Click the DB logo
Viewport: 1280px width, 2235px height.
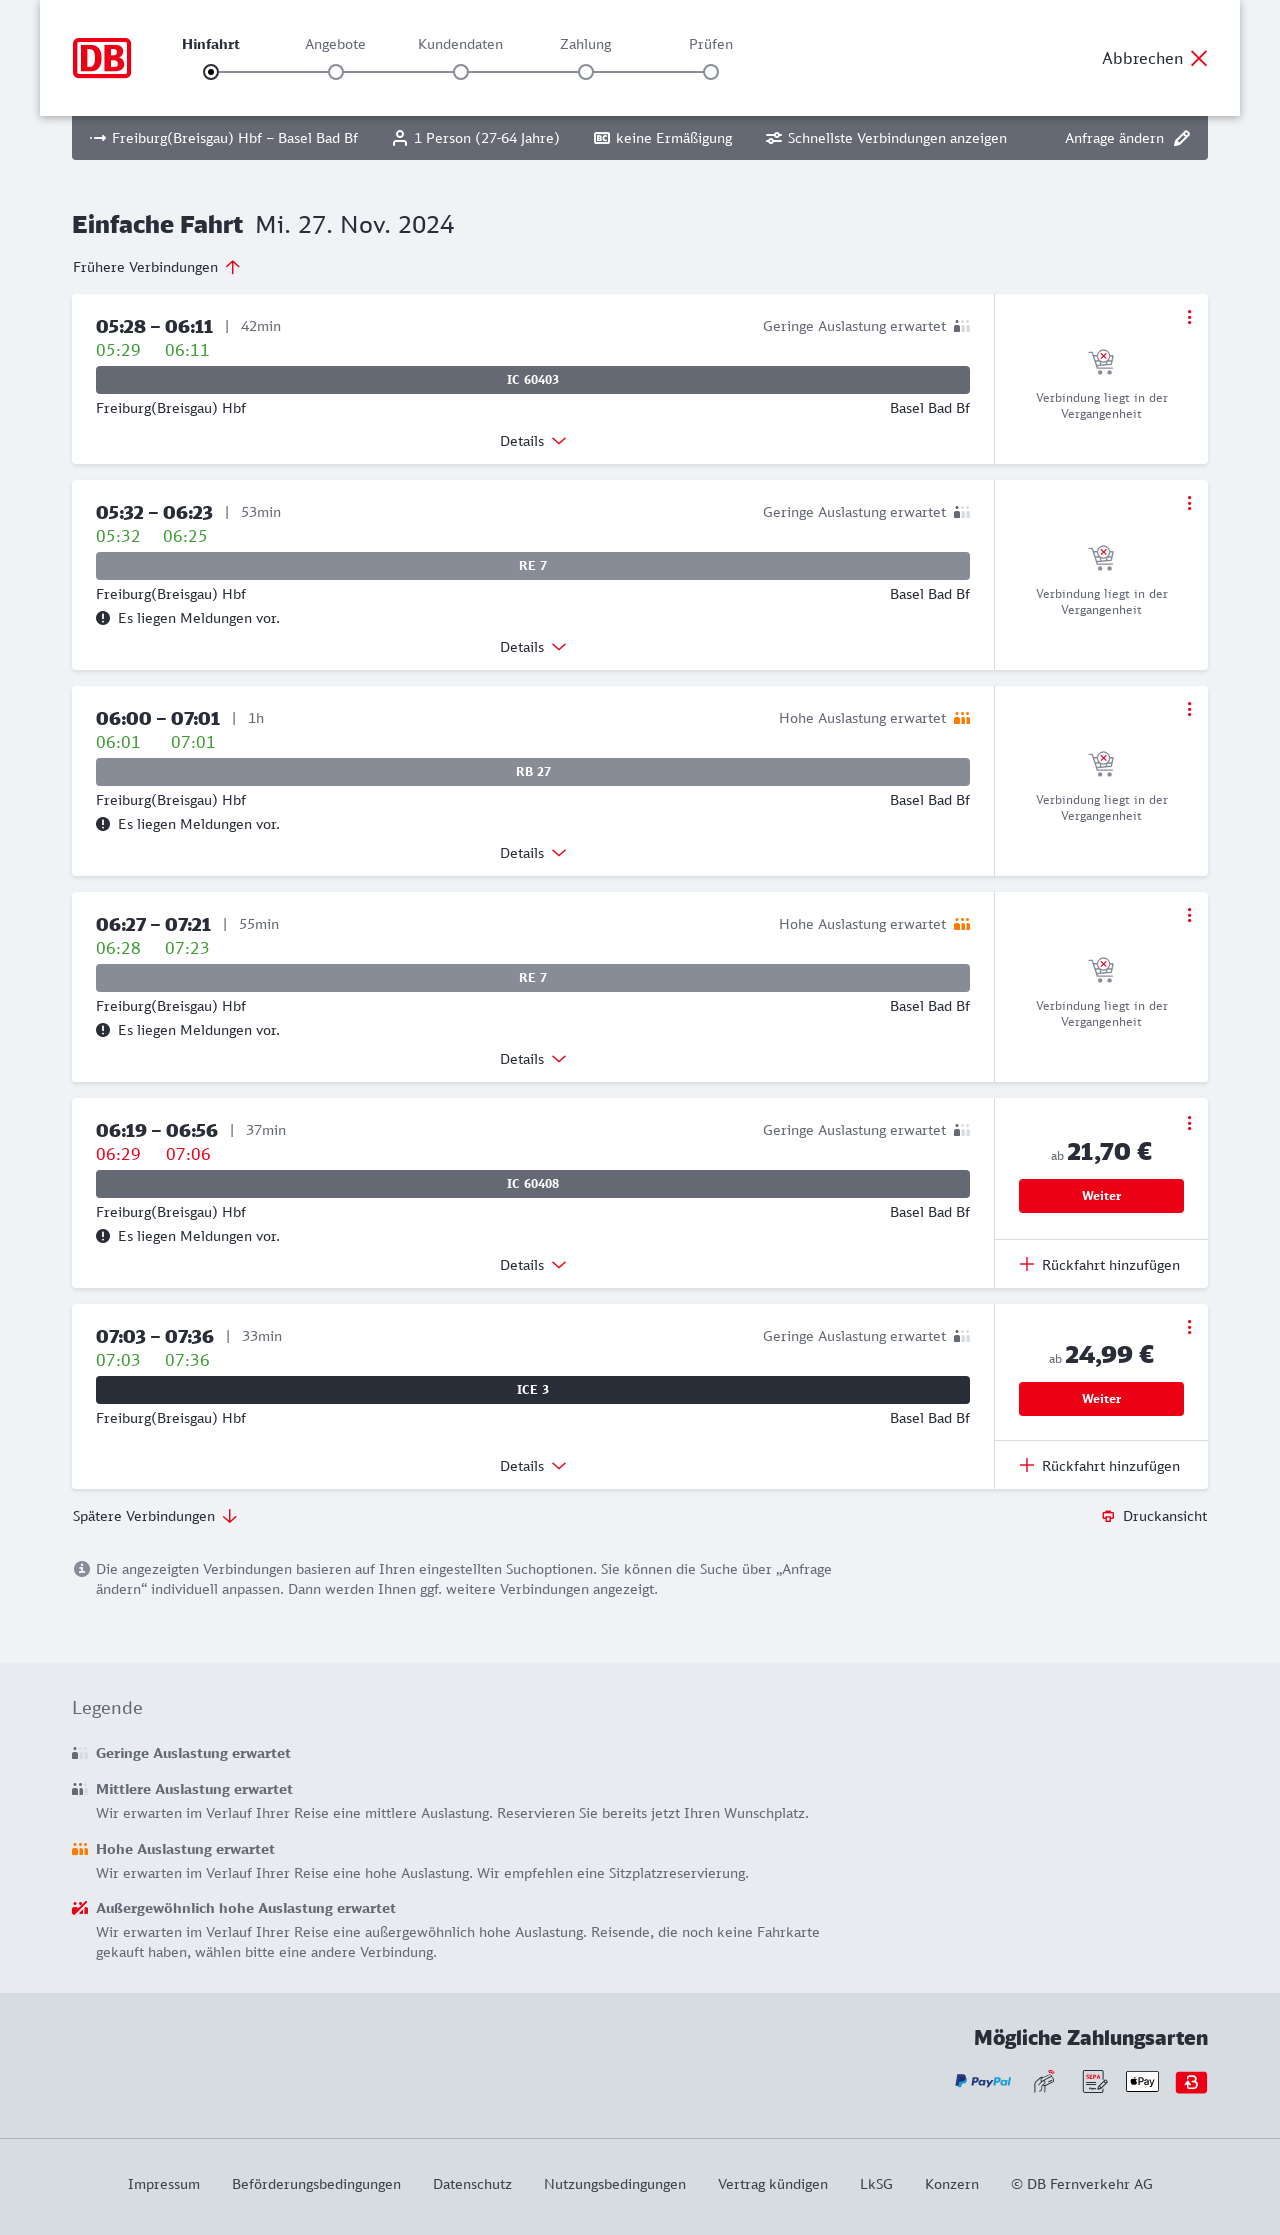[x=102, y=58]
